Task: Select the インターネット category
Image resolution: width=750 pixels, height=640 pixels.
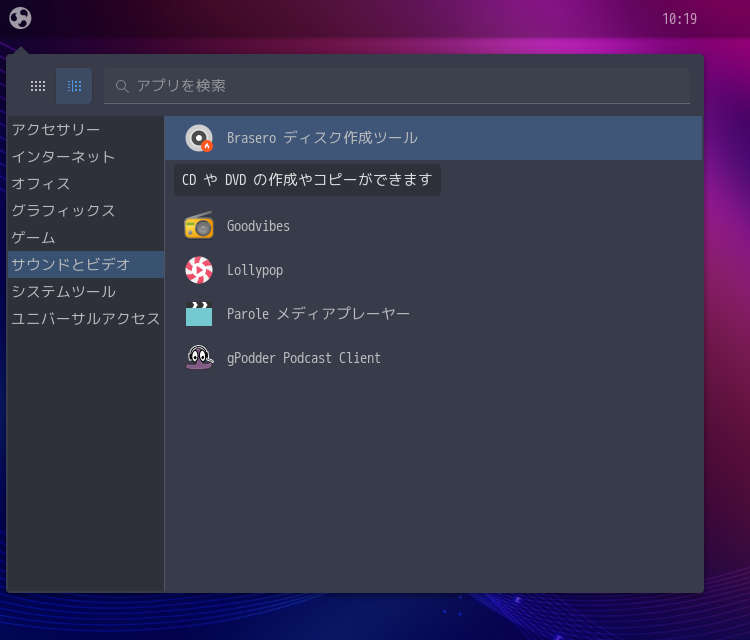Action: coord(86,157)
